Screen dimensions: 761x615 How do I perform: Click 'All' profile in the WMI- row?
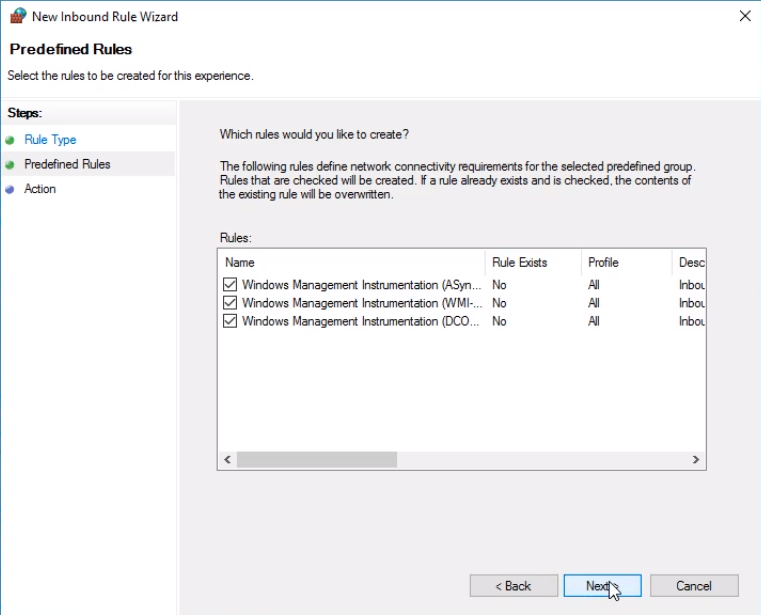coord(594,303)
